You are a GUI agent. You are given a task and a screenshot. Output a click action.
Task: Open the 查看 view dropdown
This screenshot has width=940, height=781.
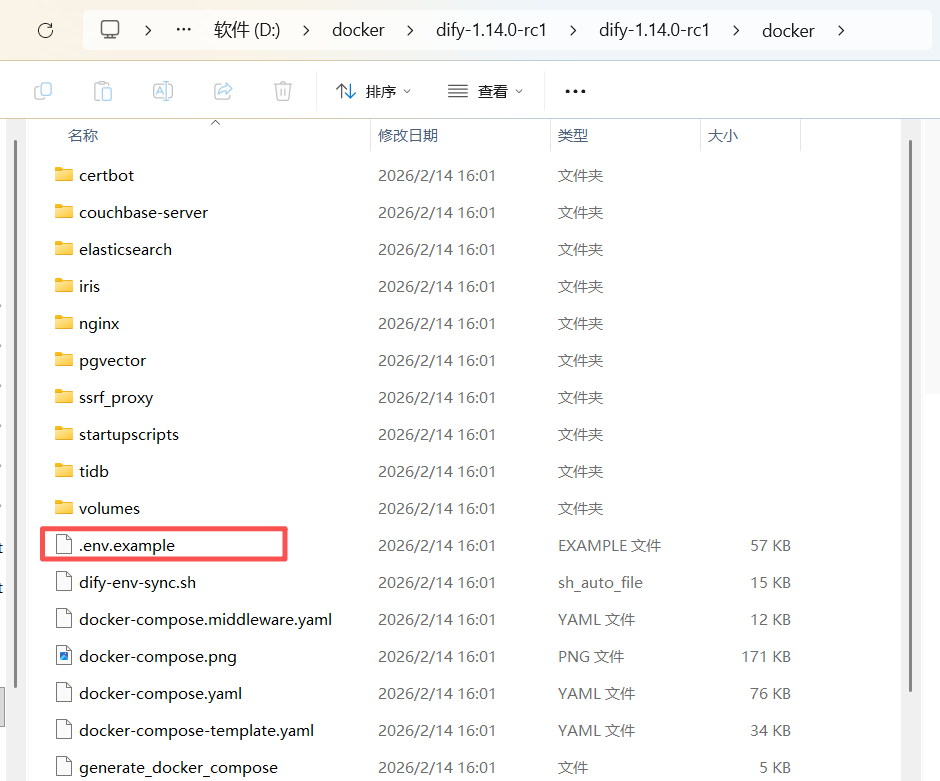pos(485,91)
